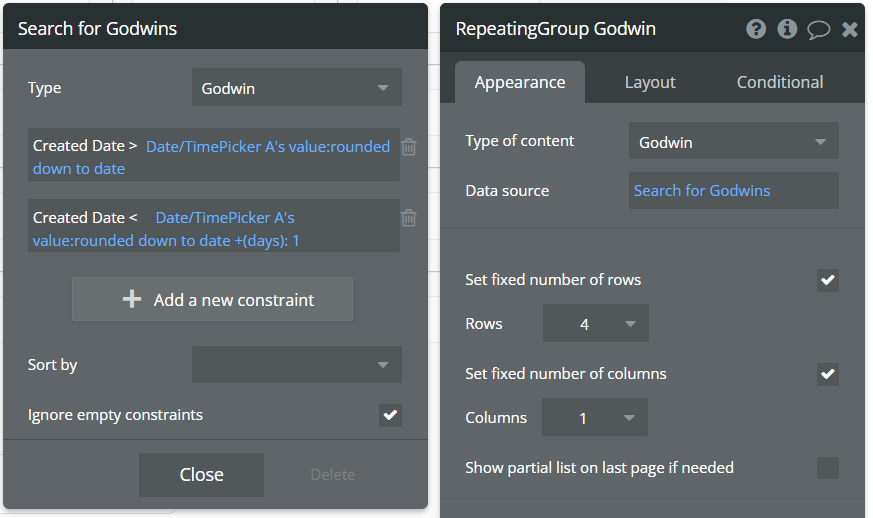This screenshot has height=518, width=873.
Task: Switch to the Conditional tab
Action: tap(780, 82)
